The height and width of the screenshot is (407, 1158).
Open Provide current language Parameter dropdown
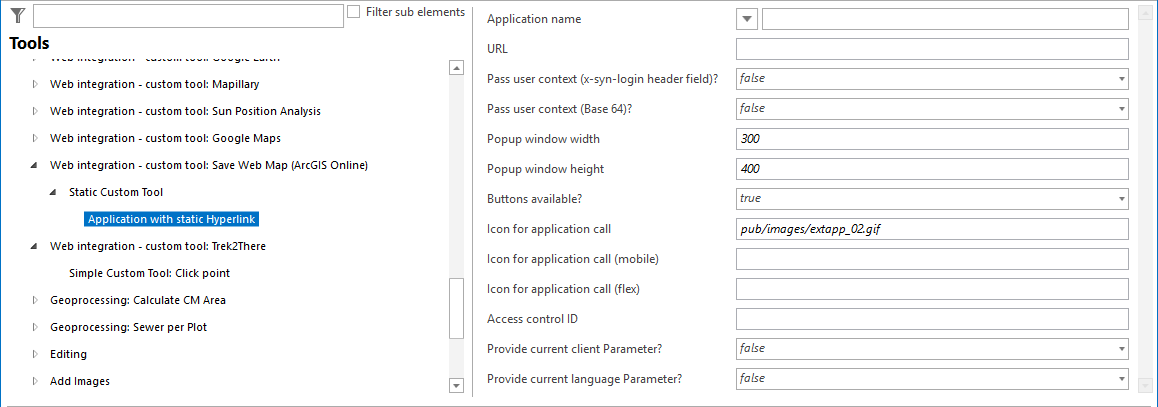tap(1120, 379)
